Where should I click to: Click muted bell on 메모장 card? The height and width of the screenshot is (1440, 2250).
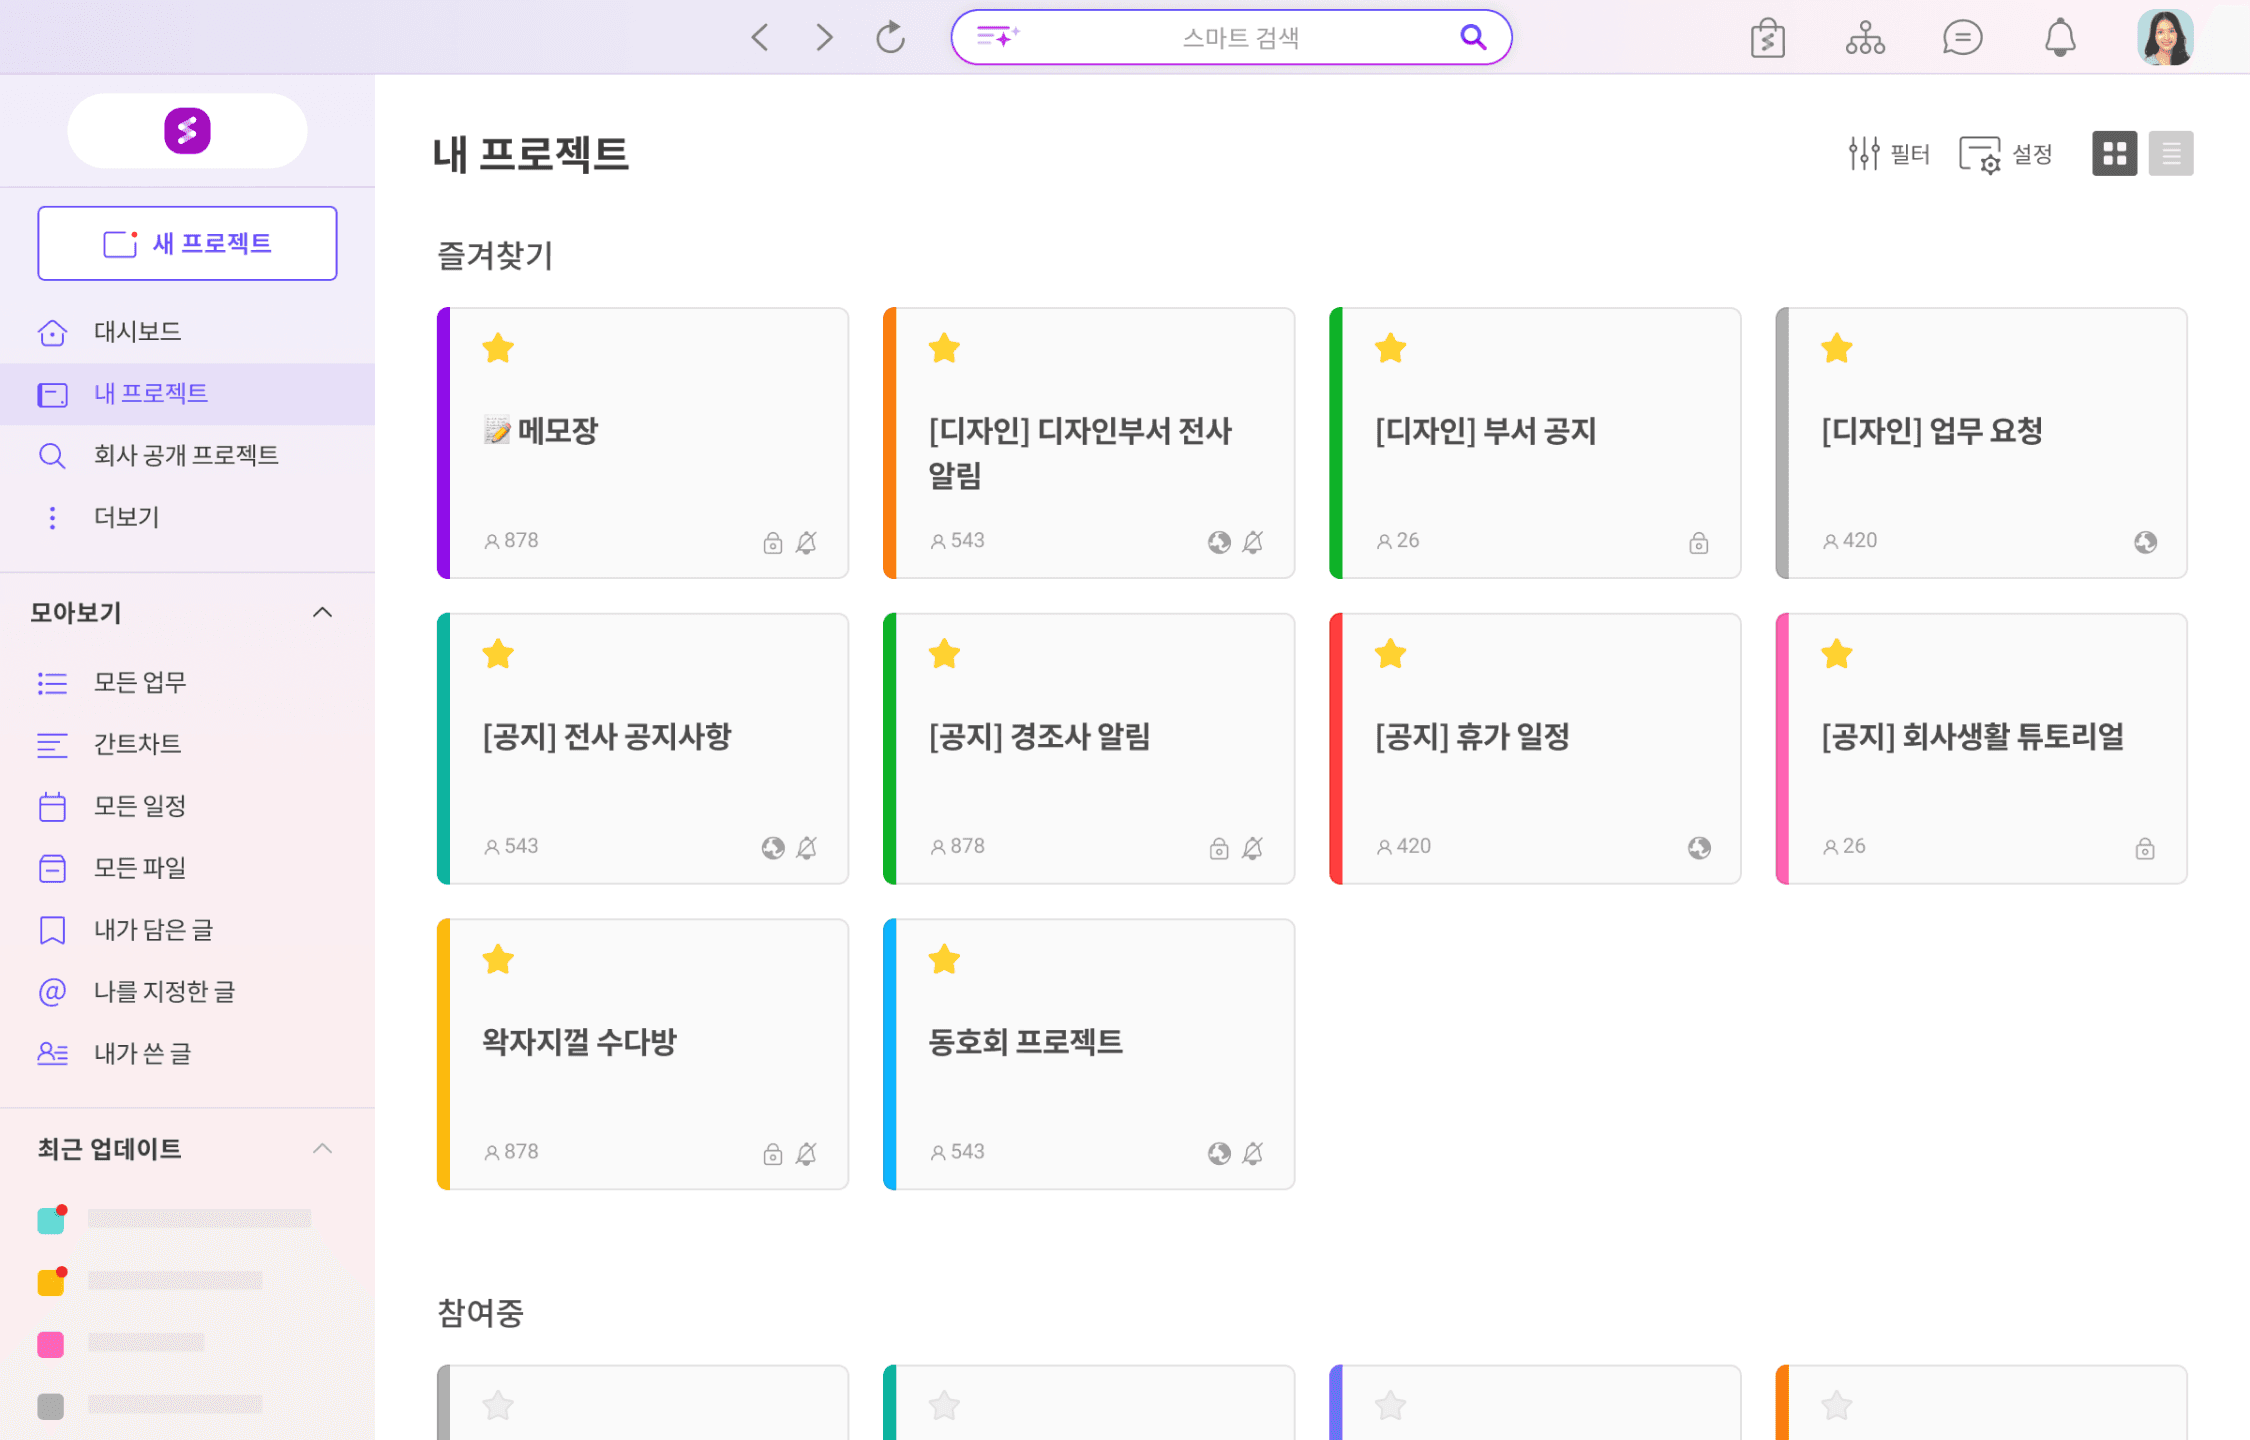[806, 542]
